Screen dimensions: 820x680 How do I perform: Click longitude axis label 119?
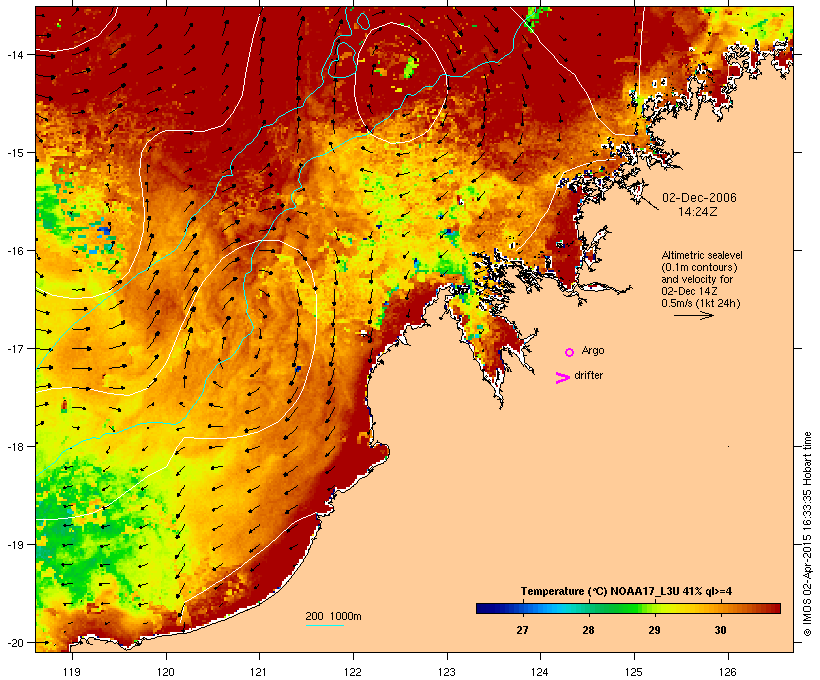pos(72,672)
